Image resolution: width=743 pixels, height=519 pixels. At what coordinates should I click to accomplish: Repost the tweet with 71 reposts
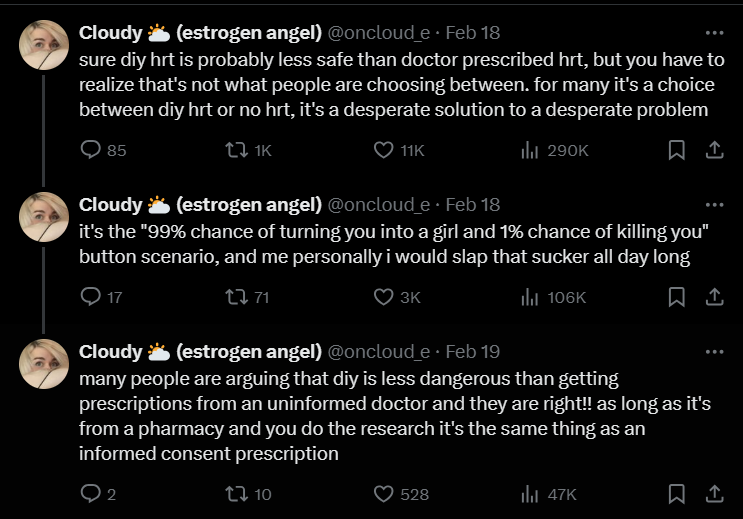[239, 297]
